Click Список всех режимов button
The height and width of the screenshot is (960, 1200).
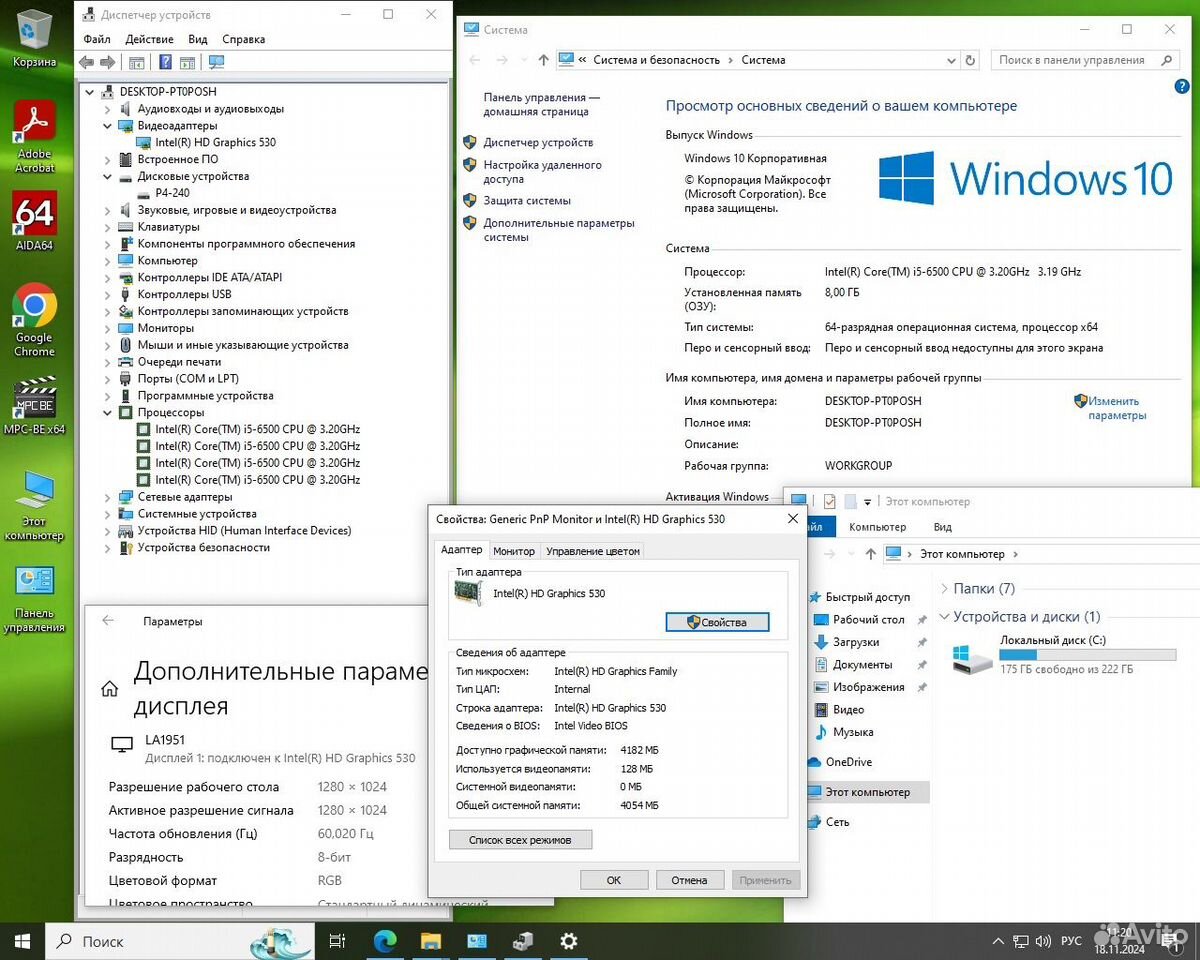tap(520, 840)
